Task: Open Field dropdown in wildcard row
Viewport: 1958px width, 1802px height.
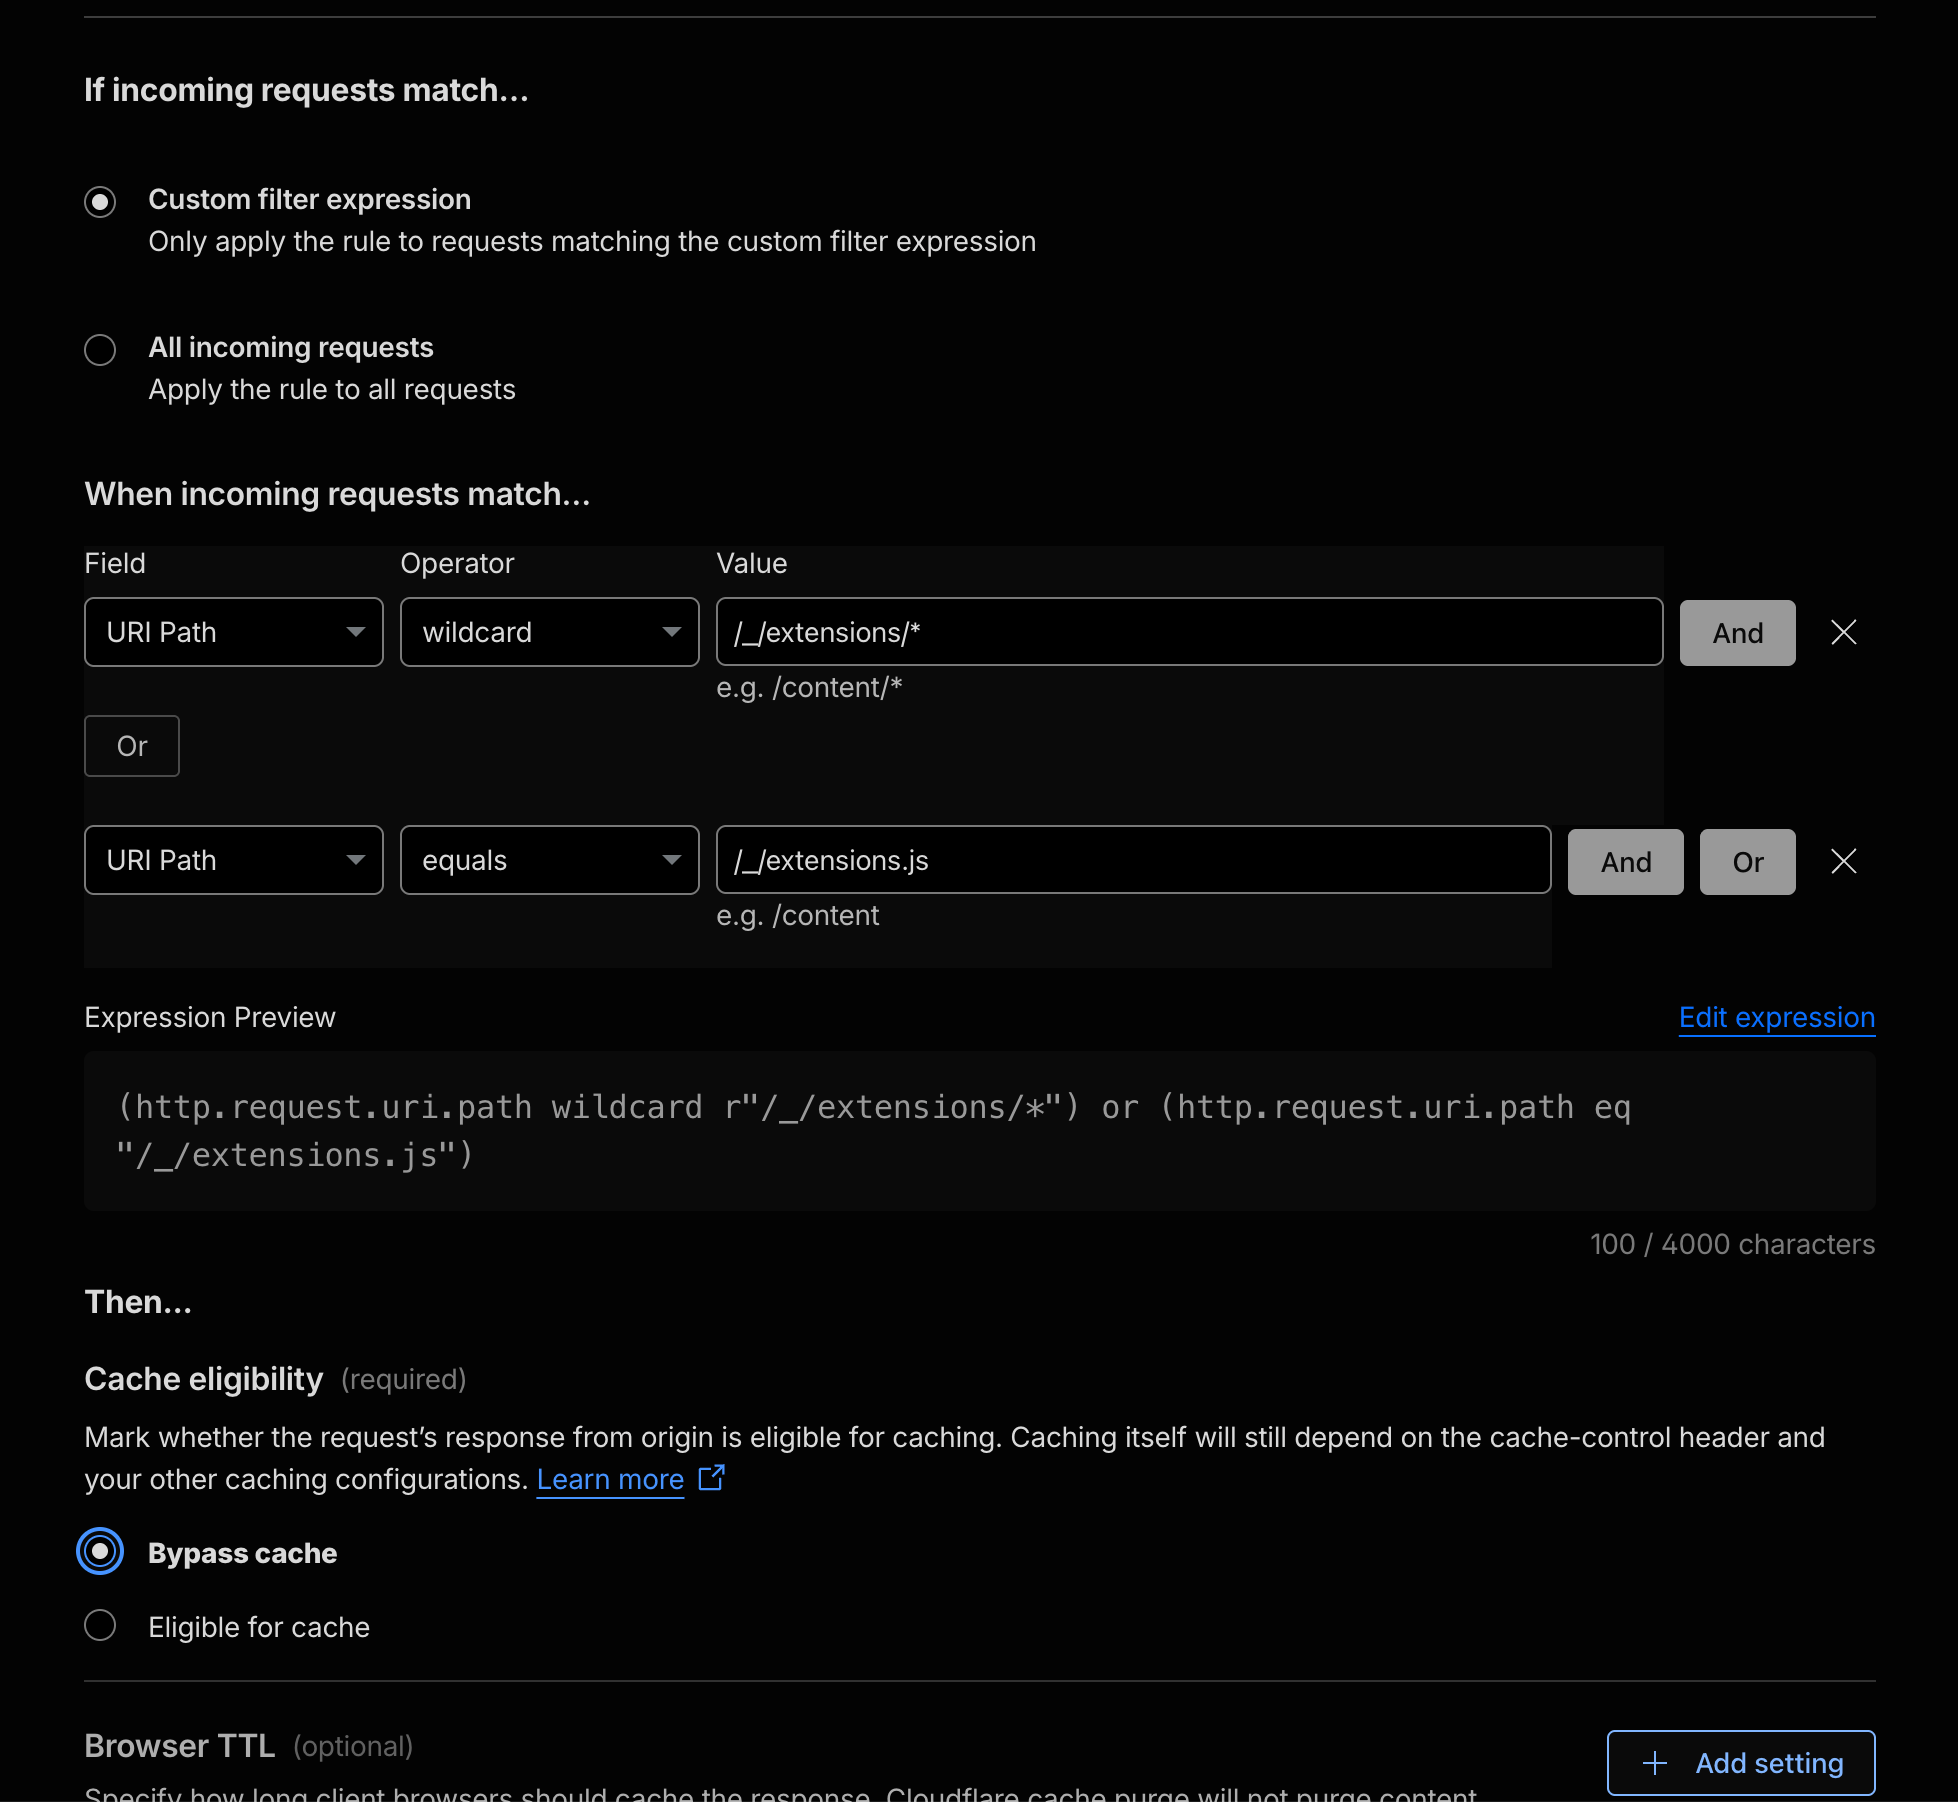Action: pos(234,632)
